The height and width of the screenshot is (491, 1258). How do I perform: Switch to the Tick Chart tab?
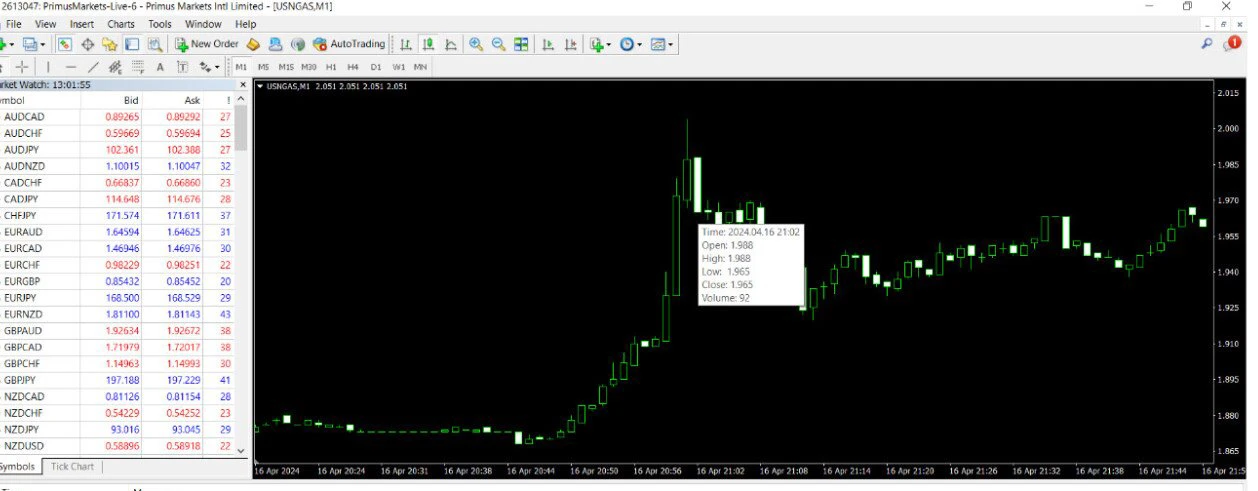(72, 467)
